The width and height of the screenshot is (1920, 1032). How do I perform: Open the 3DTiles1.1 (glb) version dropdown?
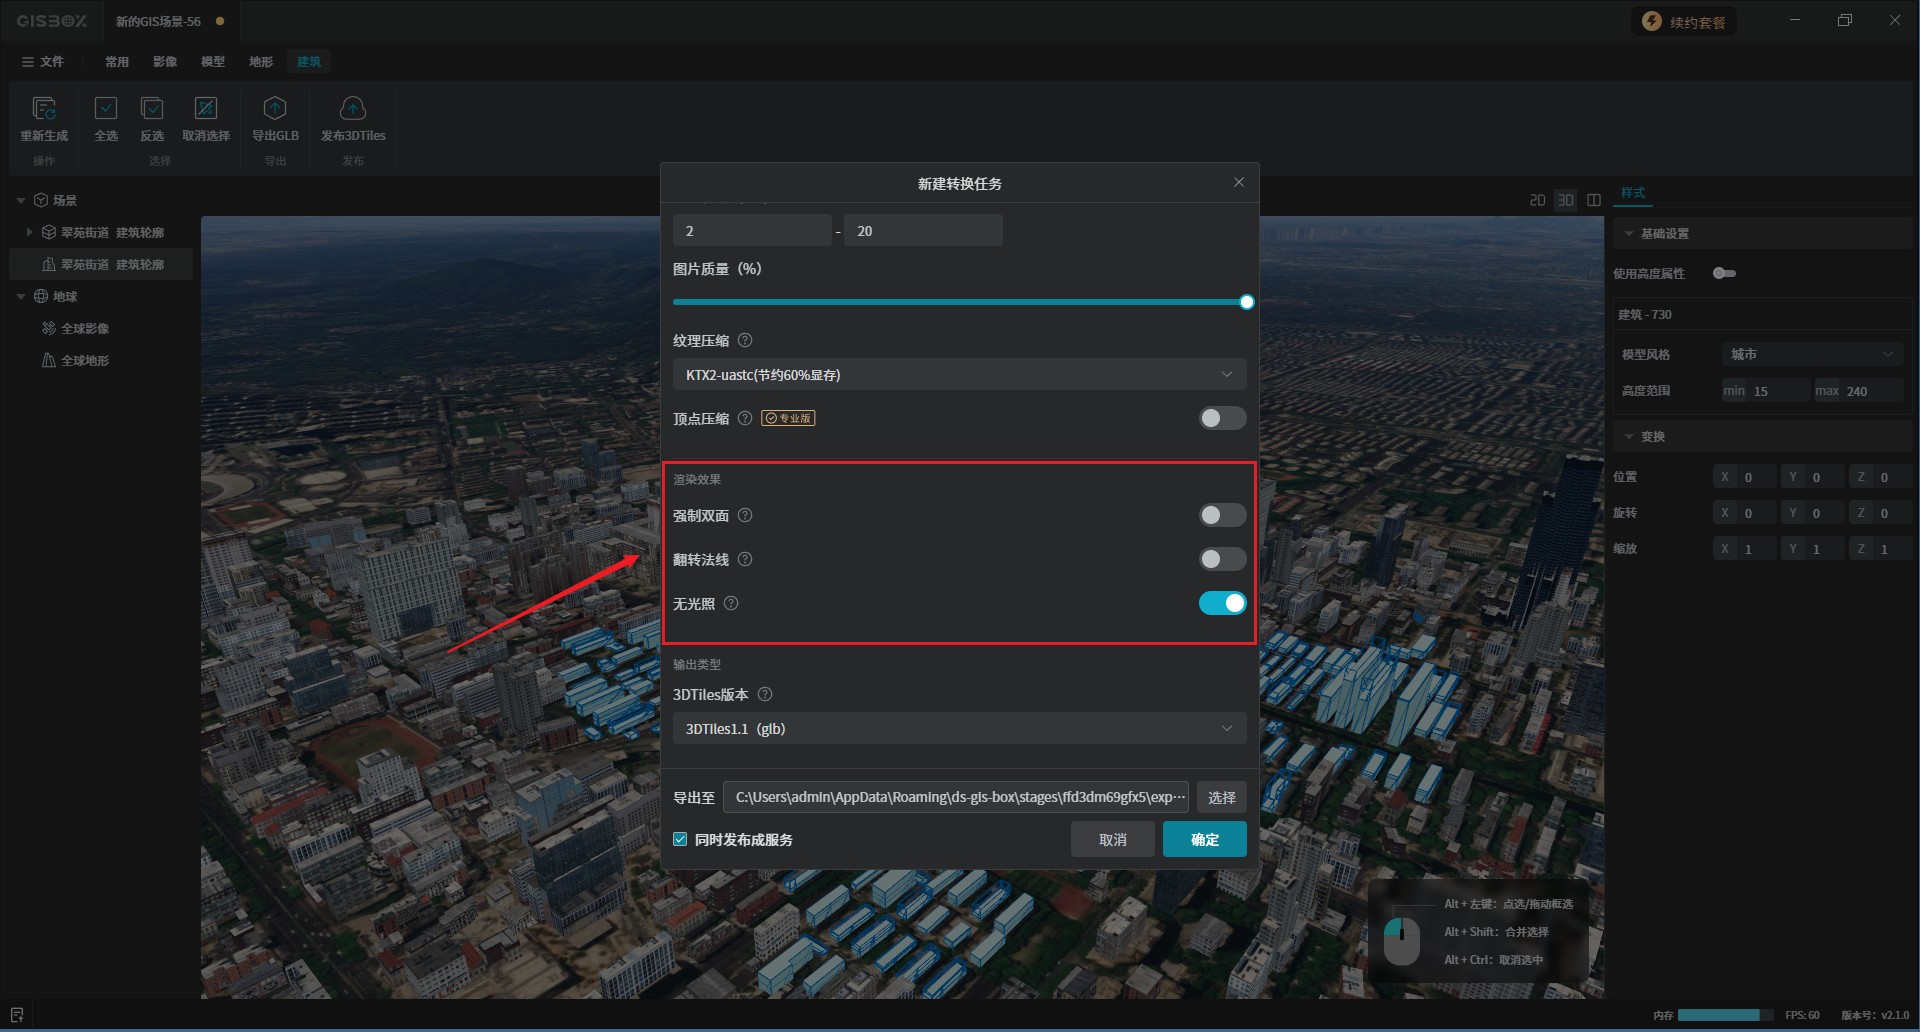tap(959, 729)
